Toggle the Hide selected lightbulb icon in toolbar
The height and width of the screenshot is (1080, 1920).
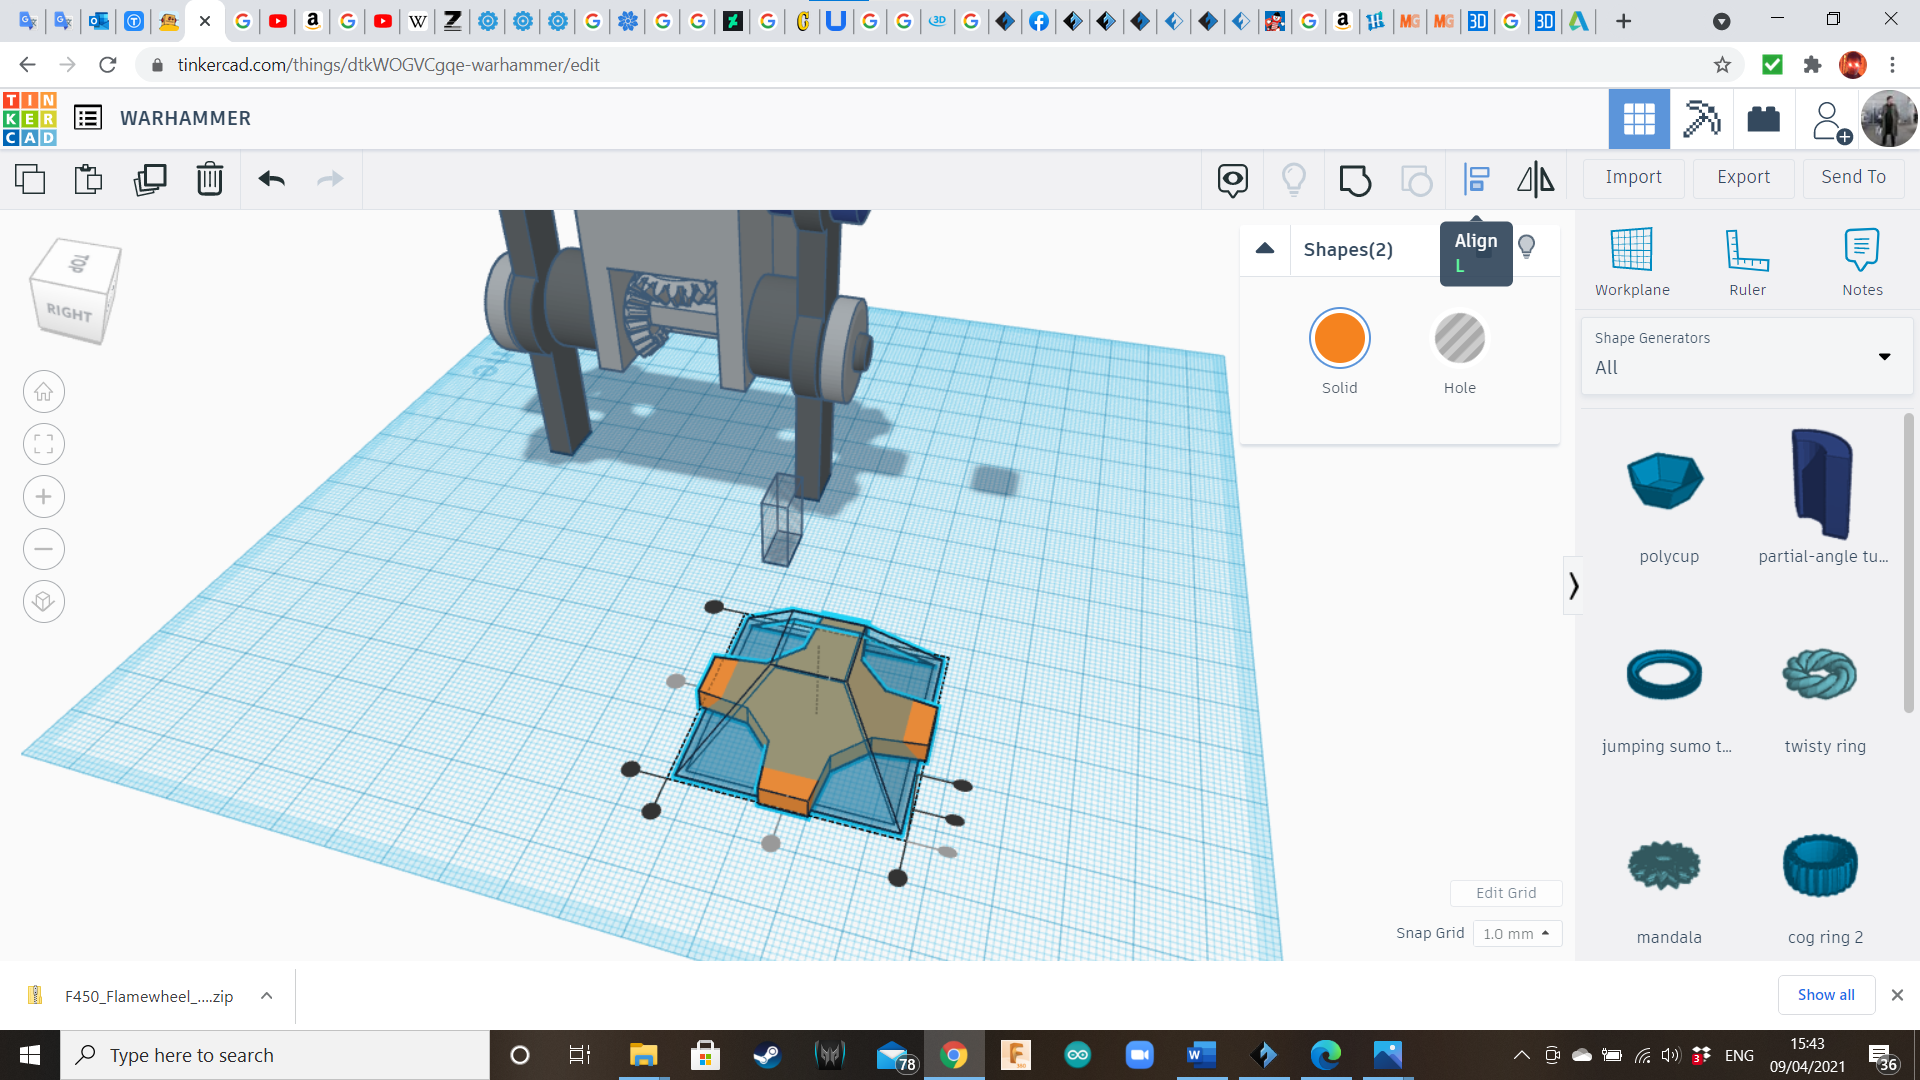point(1294,180)
